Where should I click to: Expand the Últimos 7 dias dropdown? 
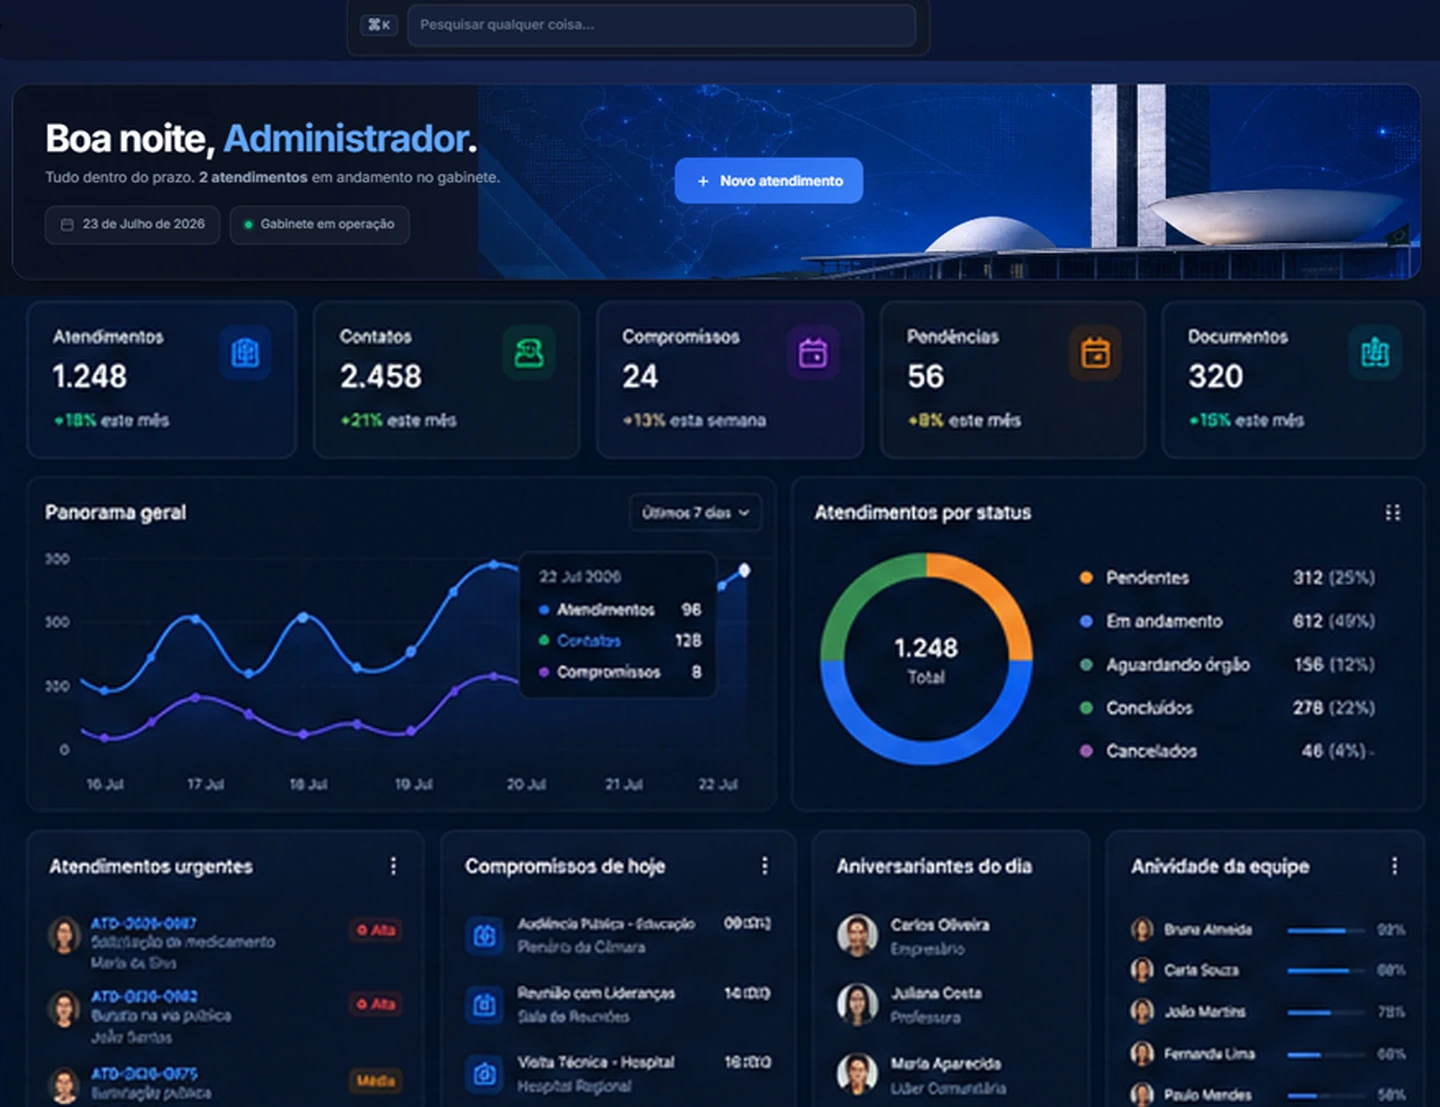tap(695, 513)
